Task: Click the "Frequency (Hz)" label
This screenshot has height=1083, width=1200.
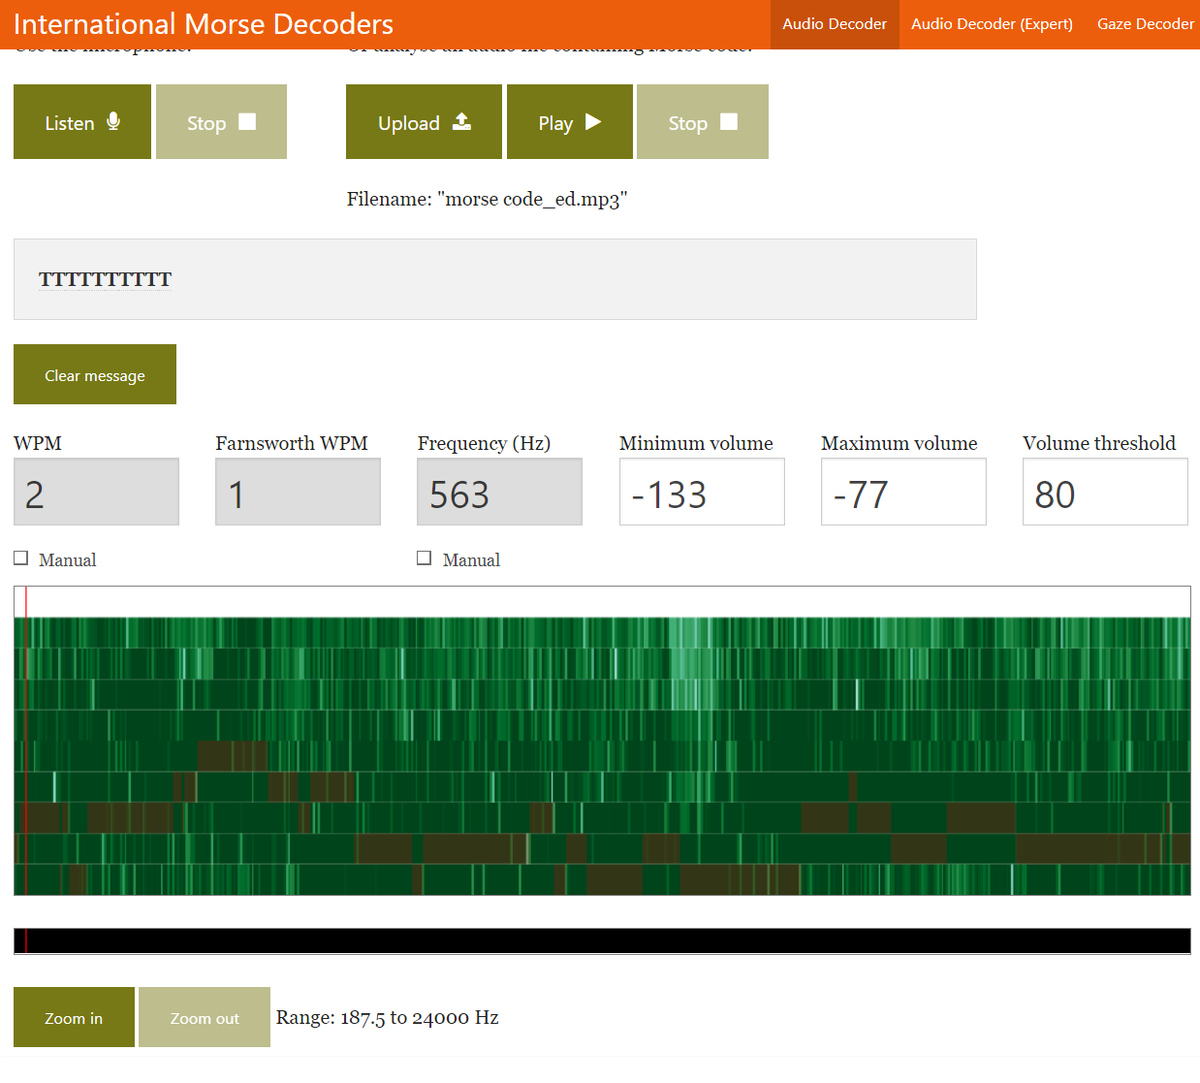Action: (x=484, y=443)
